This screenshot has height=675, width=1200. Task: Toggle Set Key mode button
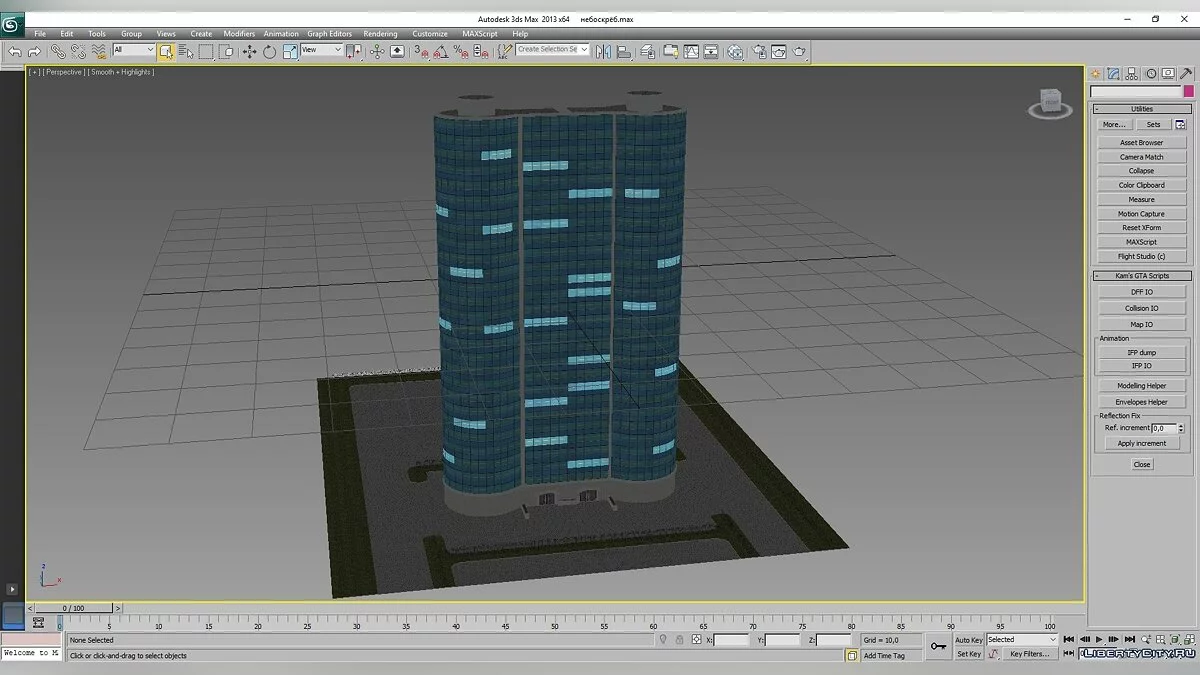(968, 654)
